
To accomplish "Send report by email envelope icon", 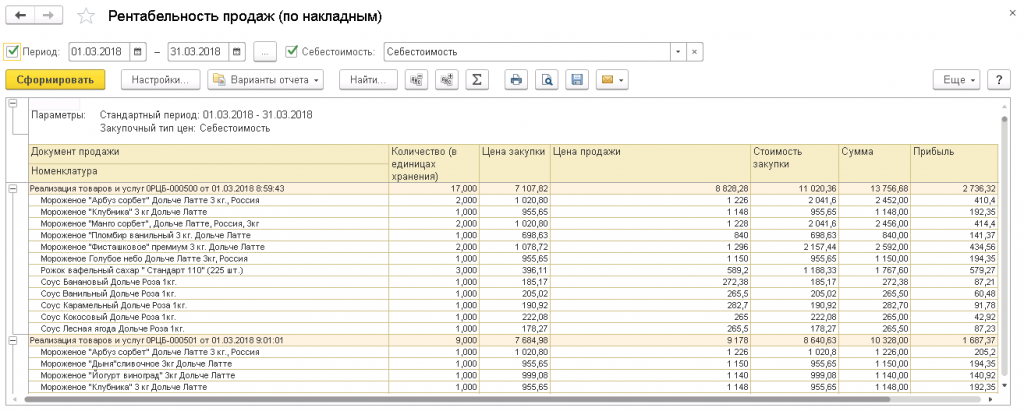I will (x=612, y=80).
